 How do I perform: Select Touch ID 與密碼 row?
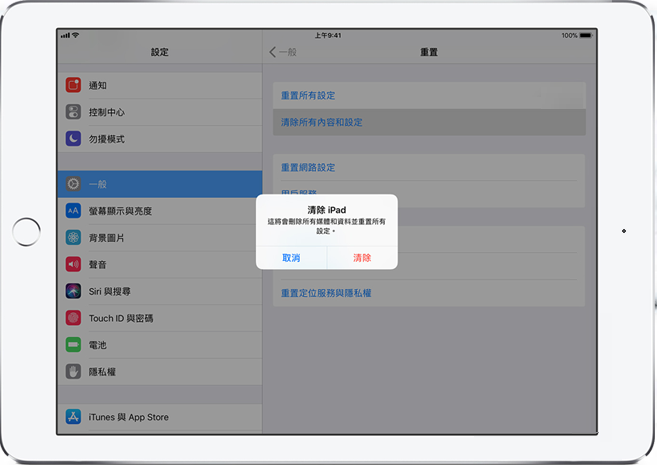pyautogui.click(x=160, y=318)
